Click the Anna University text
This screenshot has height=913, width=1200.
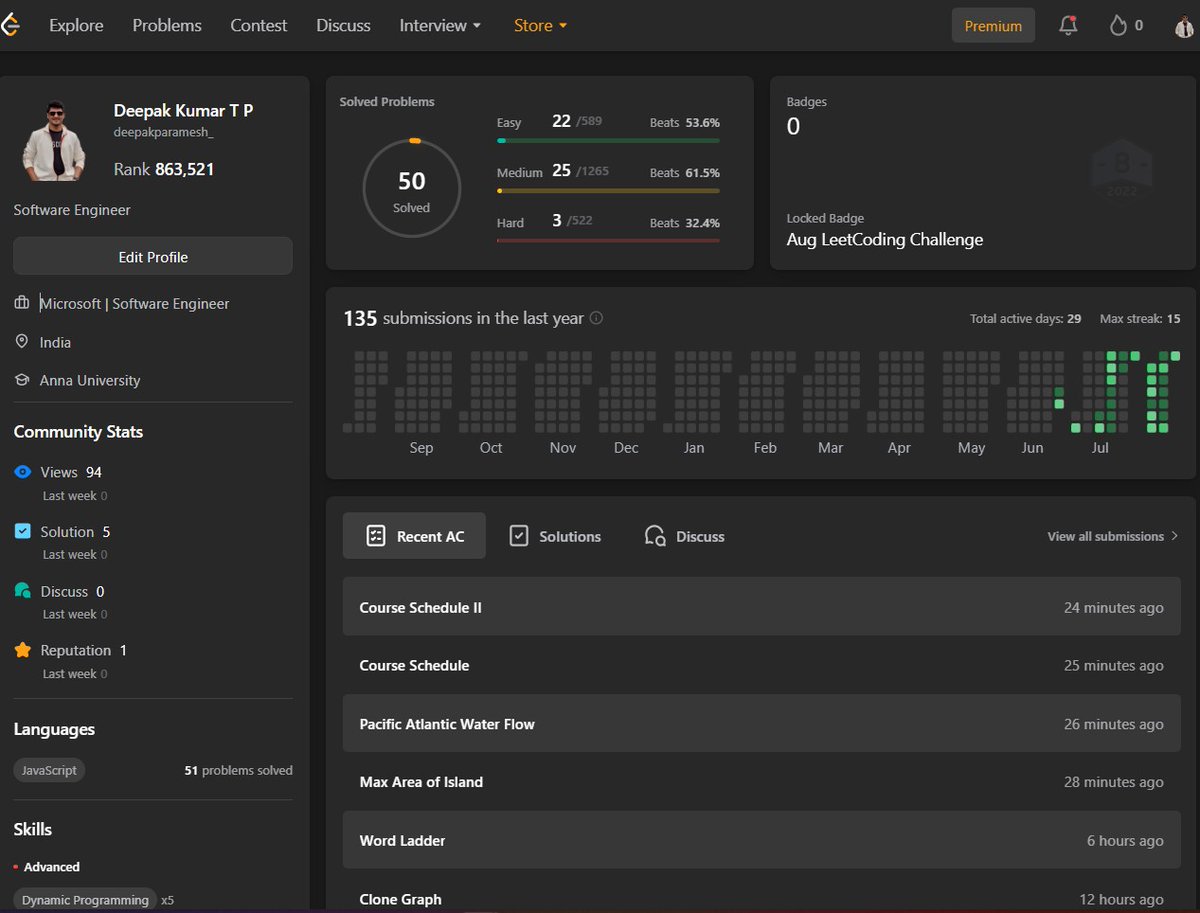click(90, 380)
